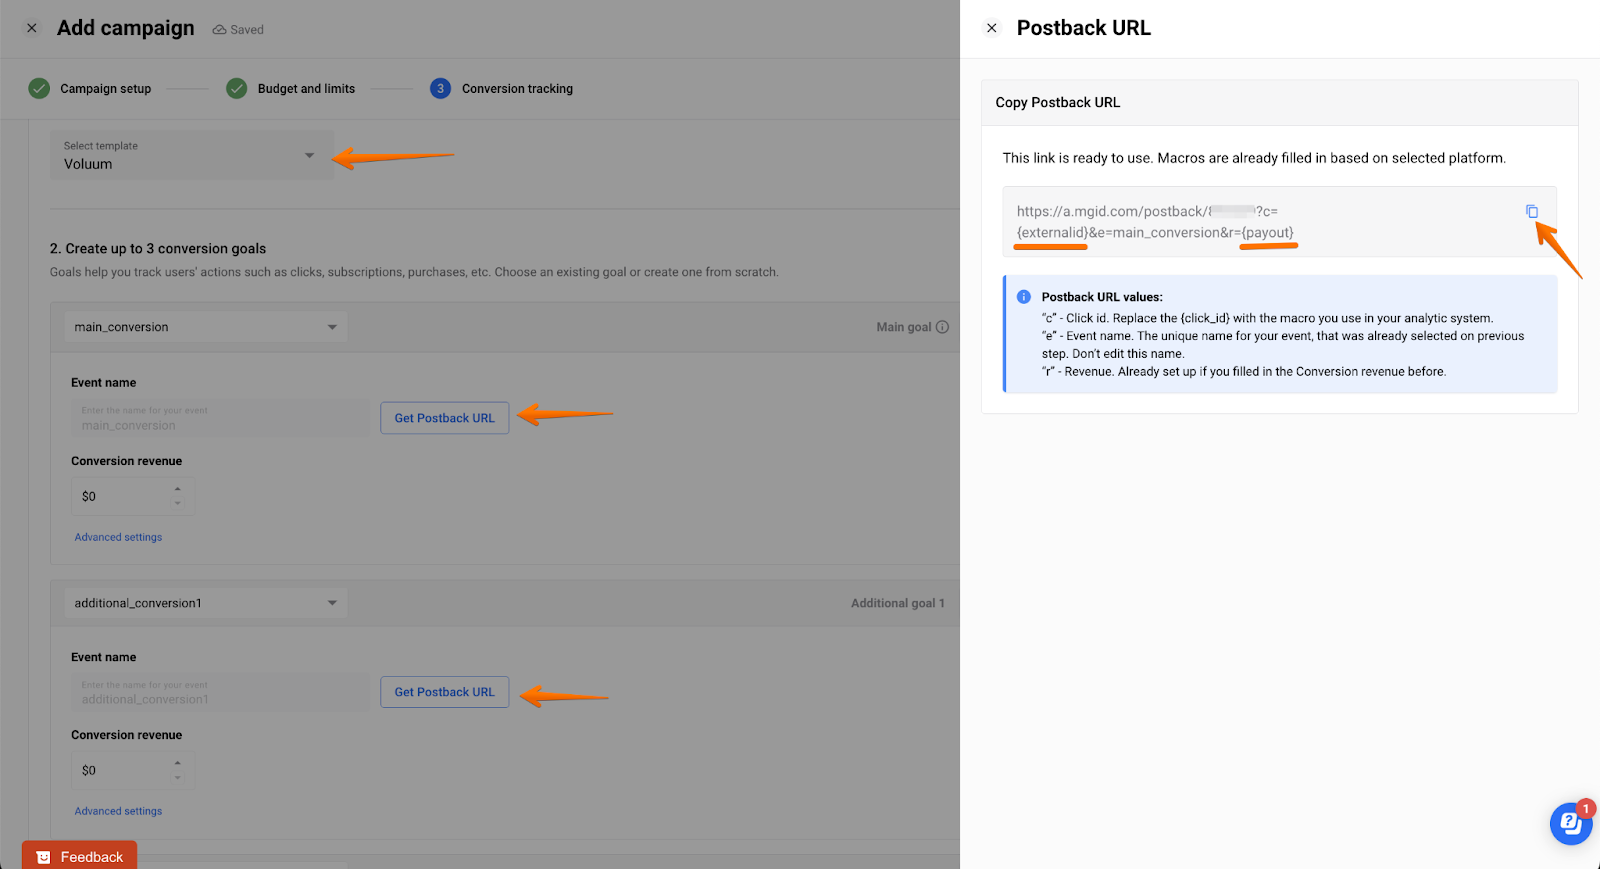Click the blue info icon beside Postback URL values
The image size is (1600, 869).
[1023, 297]
